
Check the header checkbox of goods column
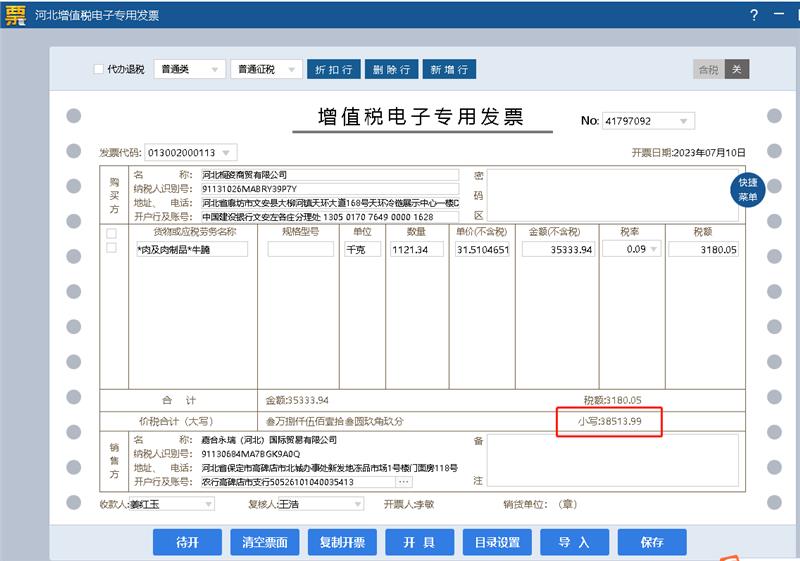(x=111, y=232)
